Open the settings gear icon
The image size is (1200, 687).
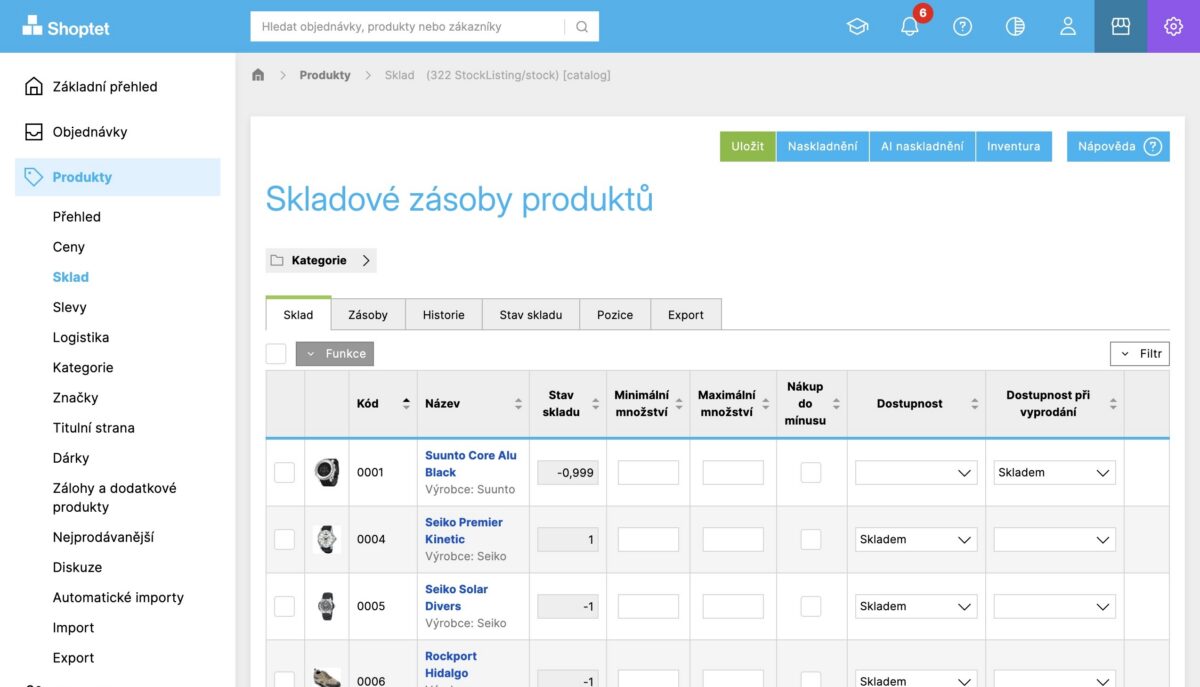1173,27
